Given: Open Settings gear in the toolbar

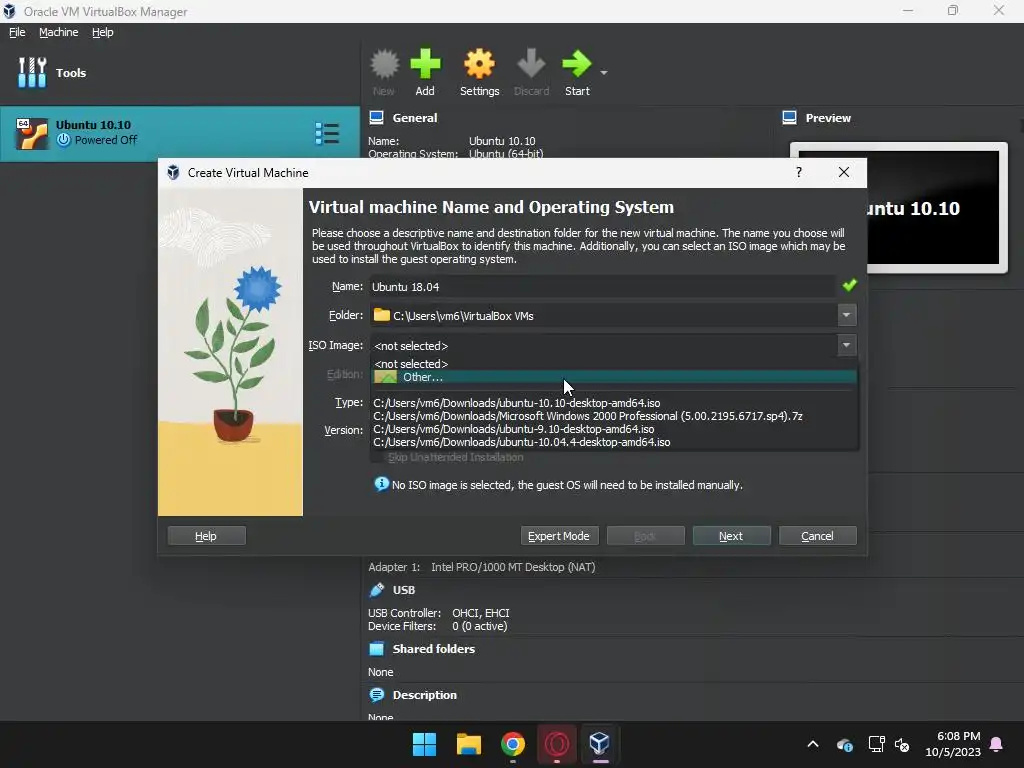Looking at the screenshot, I should pos(479,64).
